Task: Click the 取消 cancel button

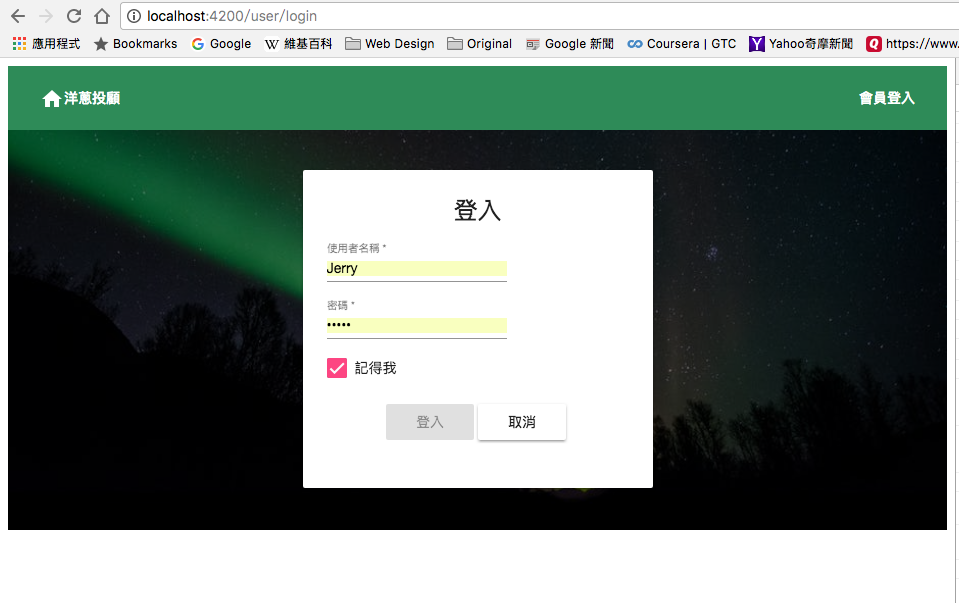Action: coord(522,422)
